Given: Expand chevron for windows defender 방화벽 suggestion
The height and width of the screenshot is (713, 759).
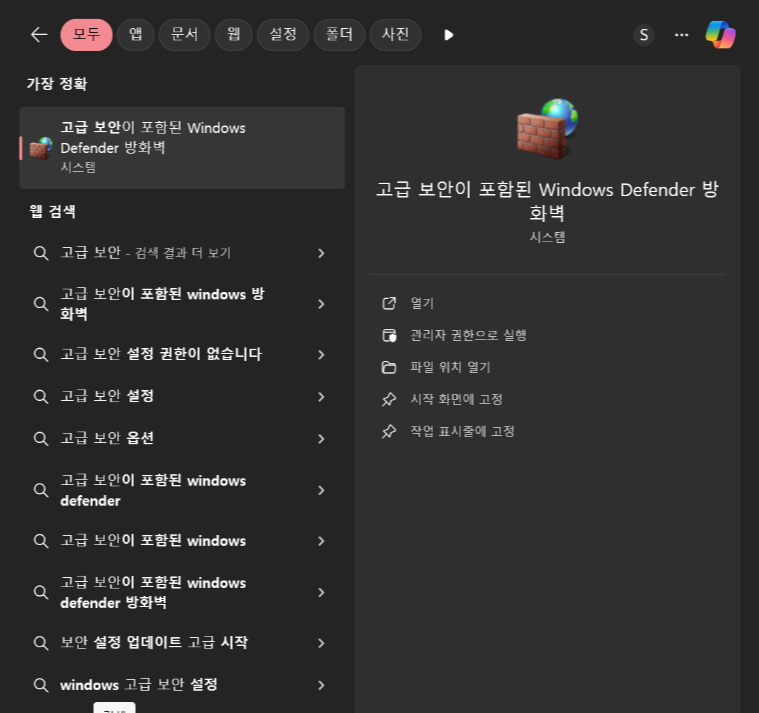Looking at the screenshot, I should [321, 592].
